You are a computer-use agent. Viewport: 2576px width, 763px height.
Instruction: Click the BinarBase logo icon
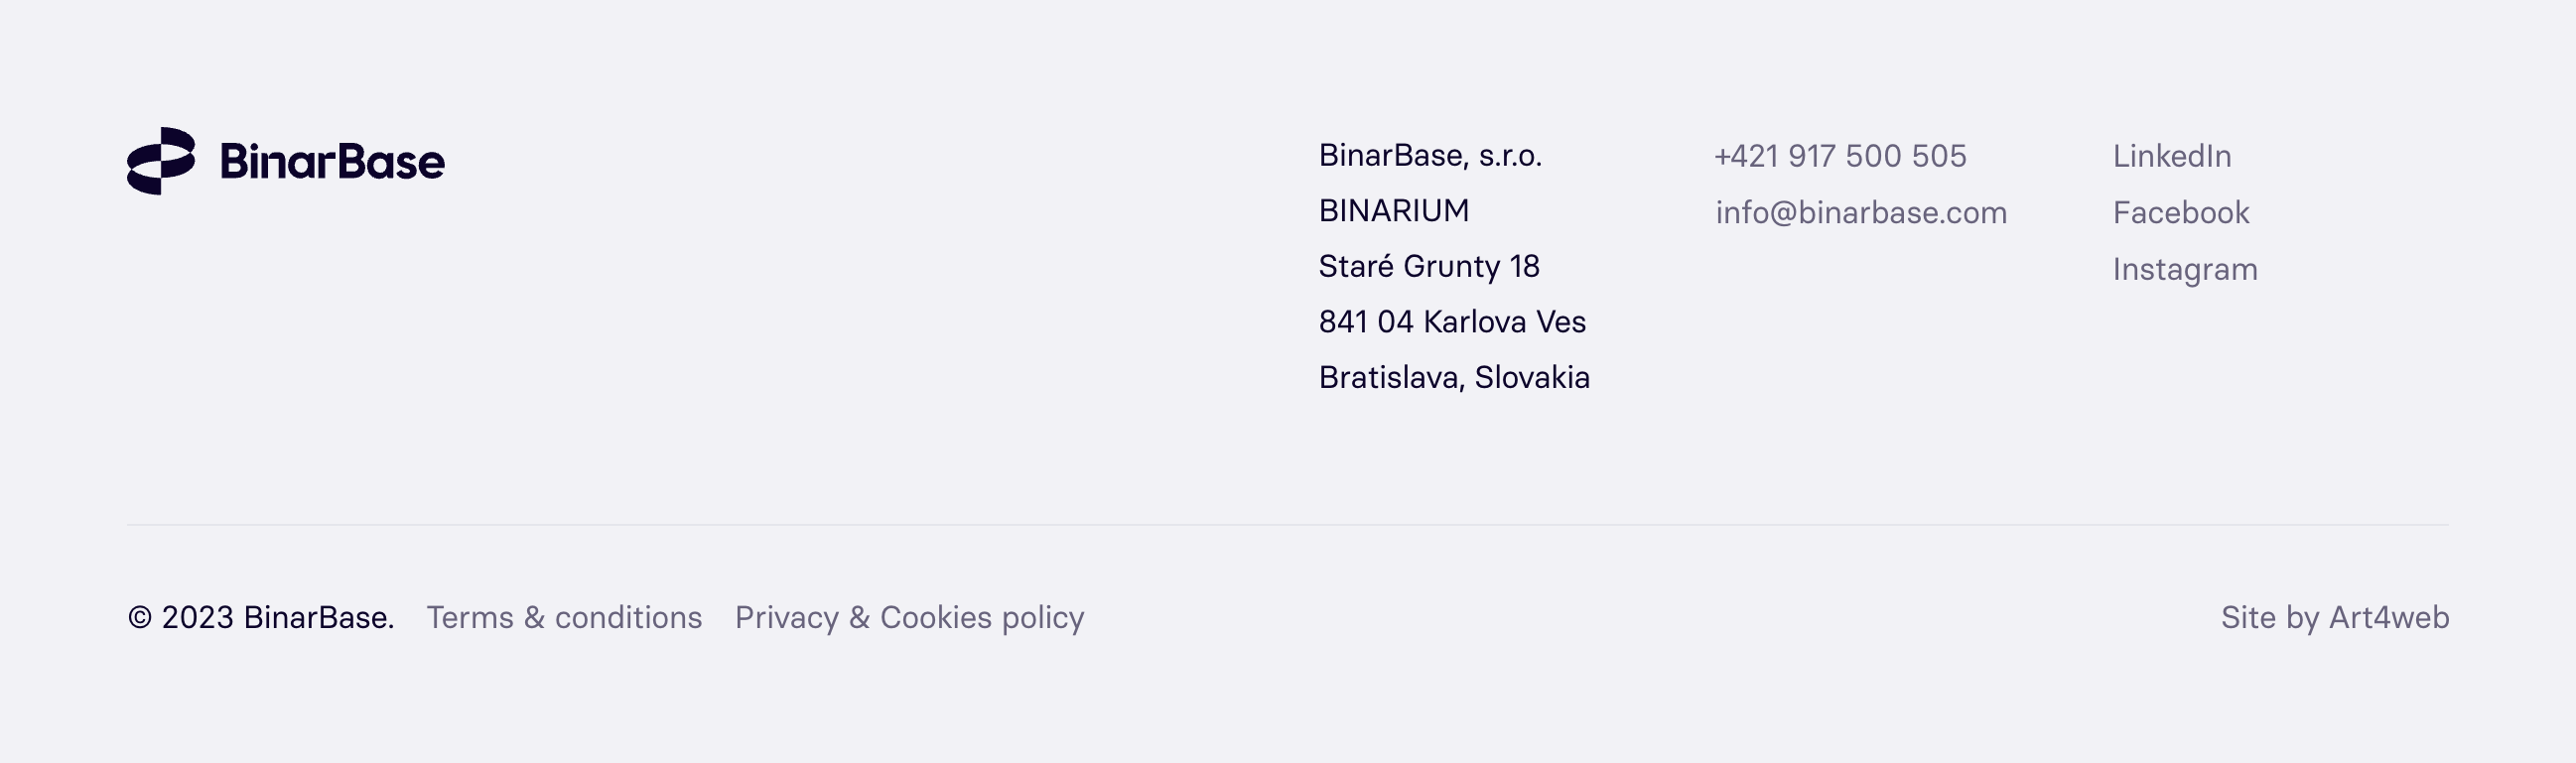(x=161, y=161)
